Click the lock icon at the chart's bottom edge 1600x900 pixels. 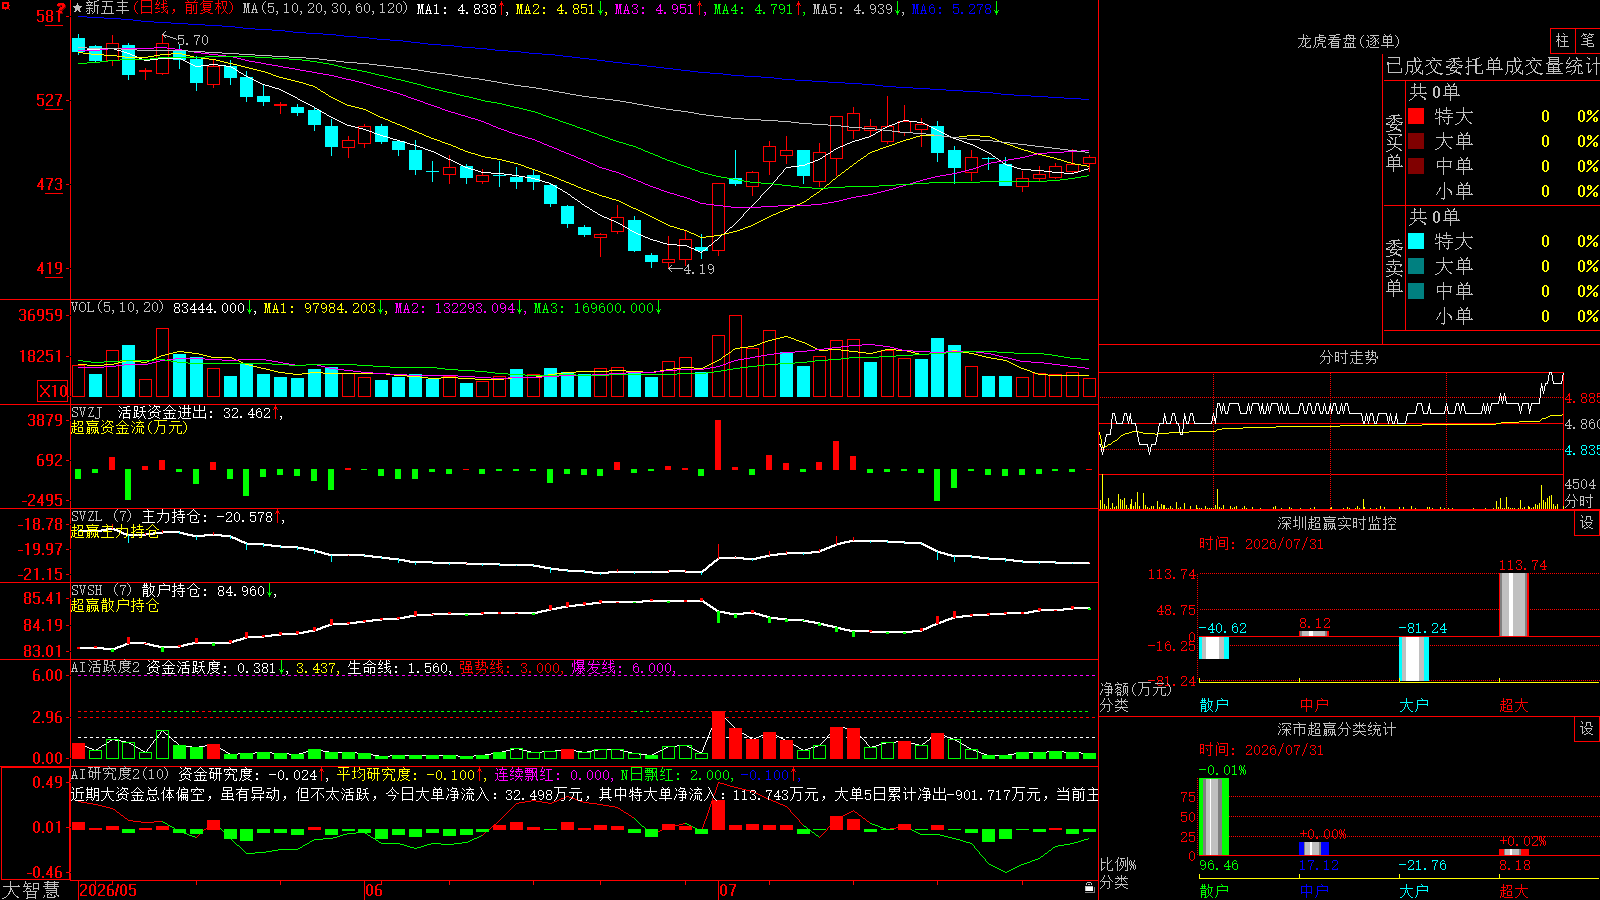pos(1089,887)
